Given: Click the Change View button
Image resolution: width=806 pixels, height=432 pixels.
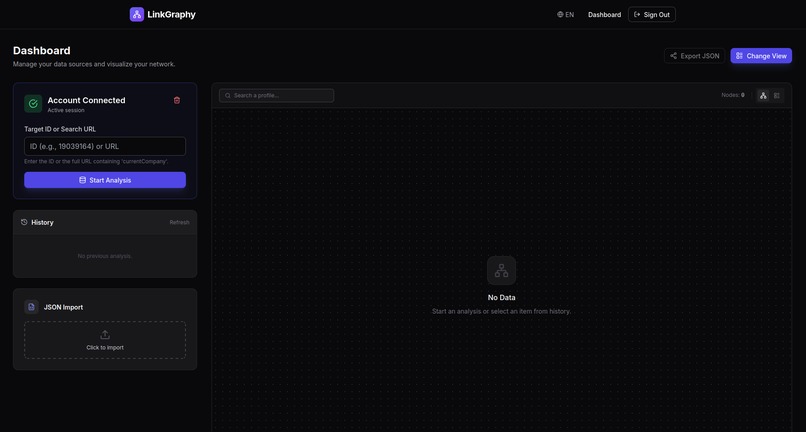Looking at the screenshot, I should [x=761, y=56].
